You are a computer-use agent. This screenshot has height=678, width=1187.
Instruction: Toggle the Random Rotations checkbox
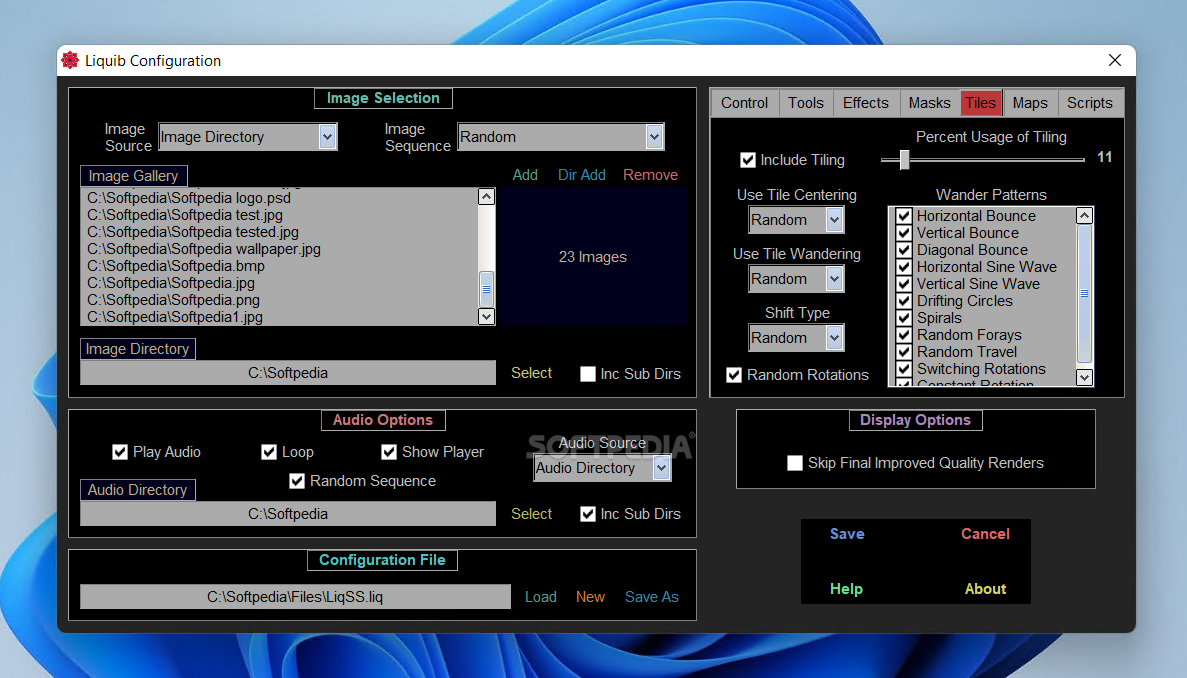click(734, 375)
